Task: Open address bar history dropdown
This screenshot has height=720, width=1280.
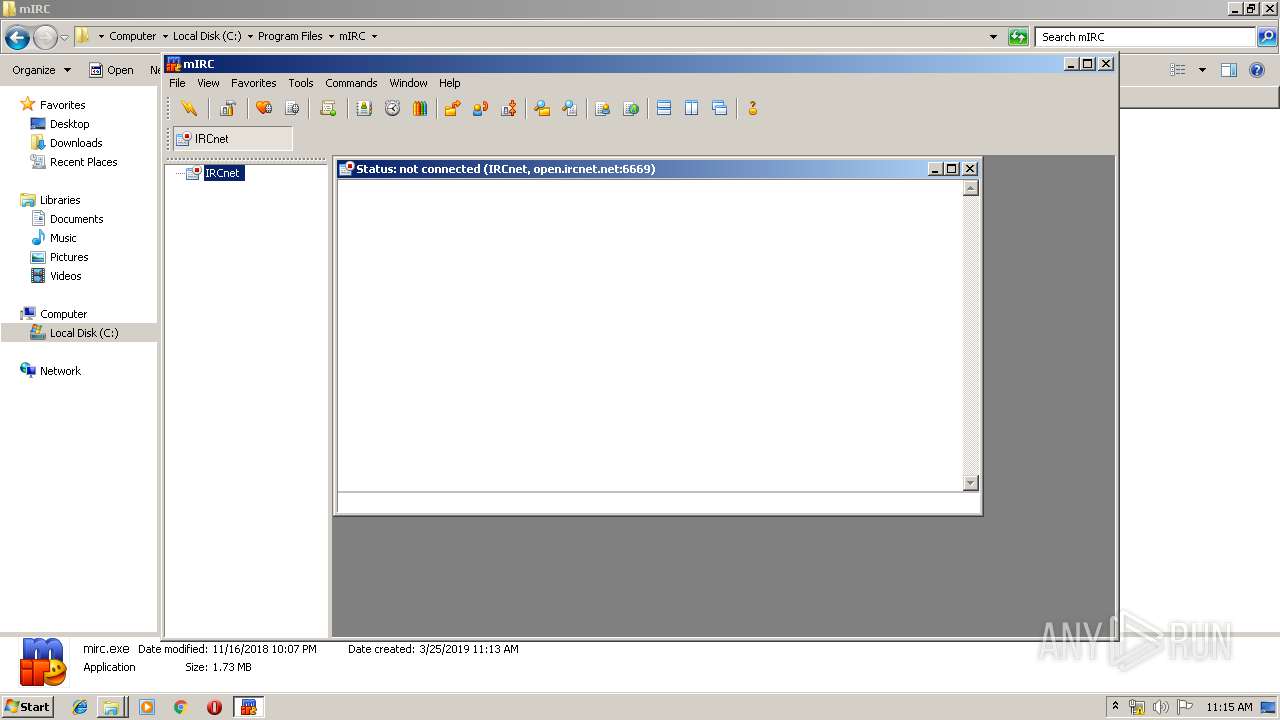Action: coord(993,37)
